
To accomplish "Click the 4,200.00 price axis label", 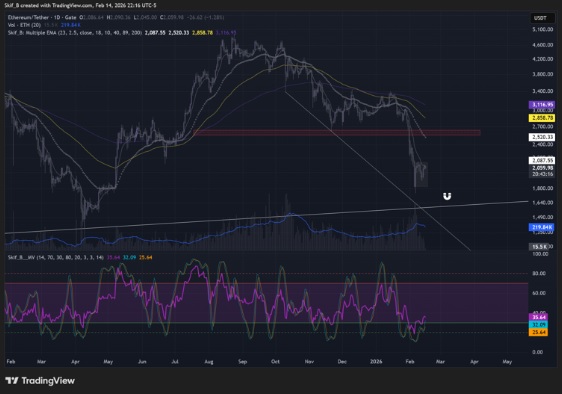I will point(543,59).
